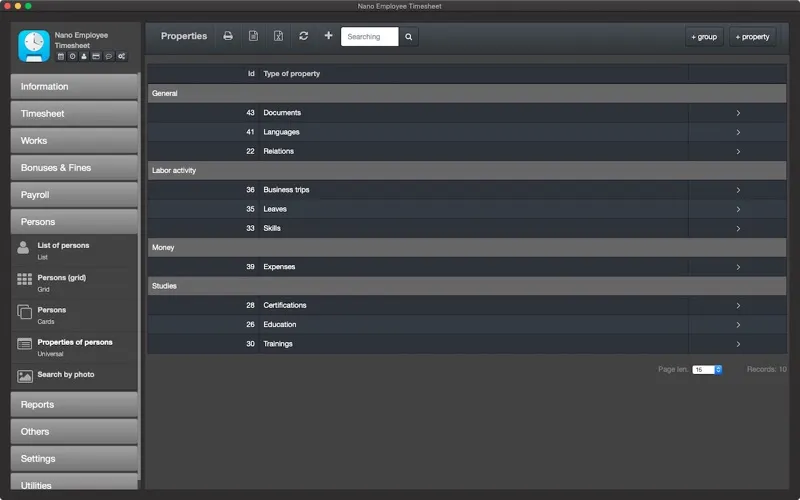Viewport: 800px width, 500px height.
Task: Expand the Education row chevron
Action: coord(738,324)
